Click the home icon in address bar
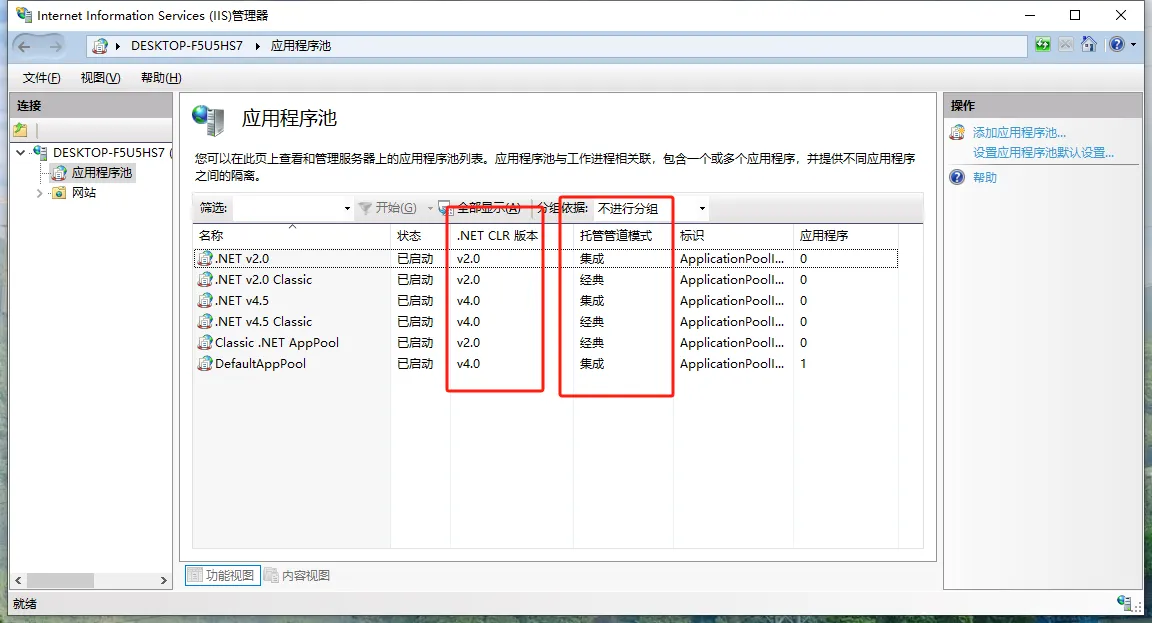The width and height of the screenshot is (1152, 623). click(1089, 45)
